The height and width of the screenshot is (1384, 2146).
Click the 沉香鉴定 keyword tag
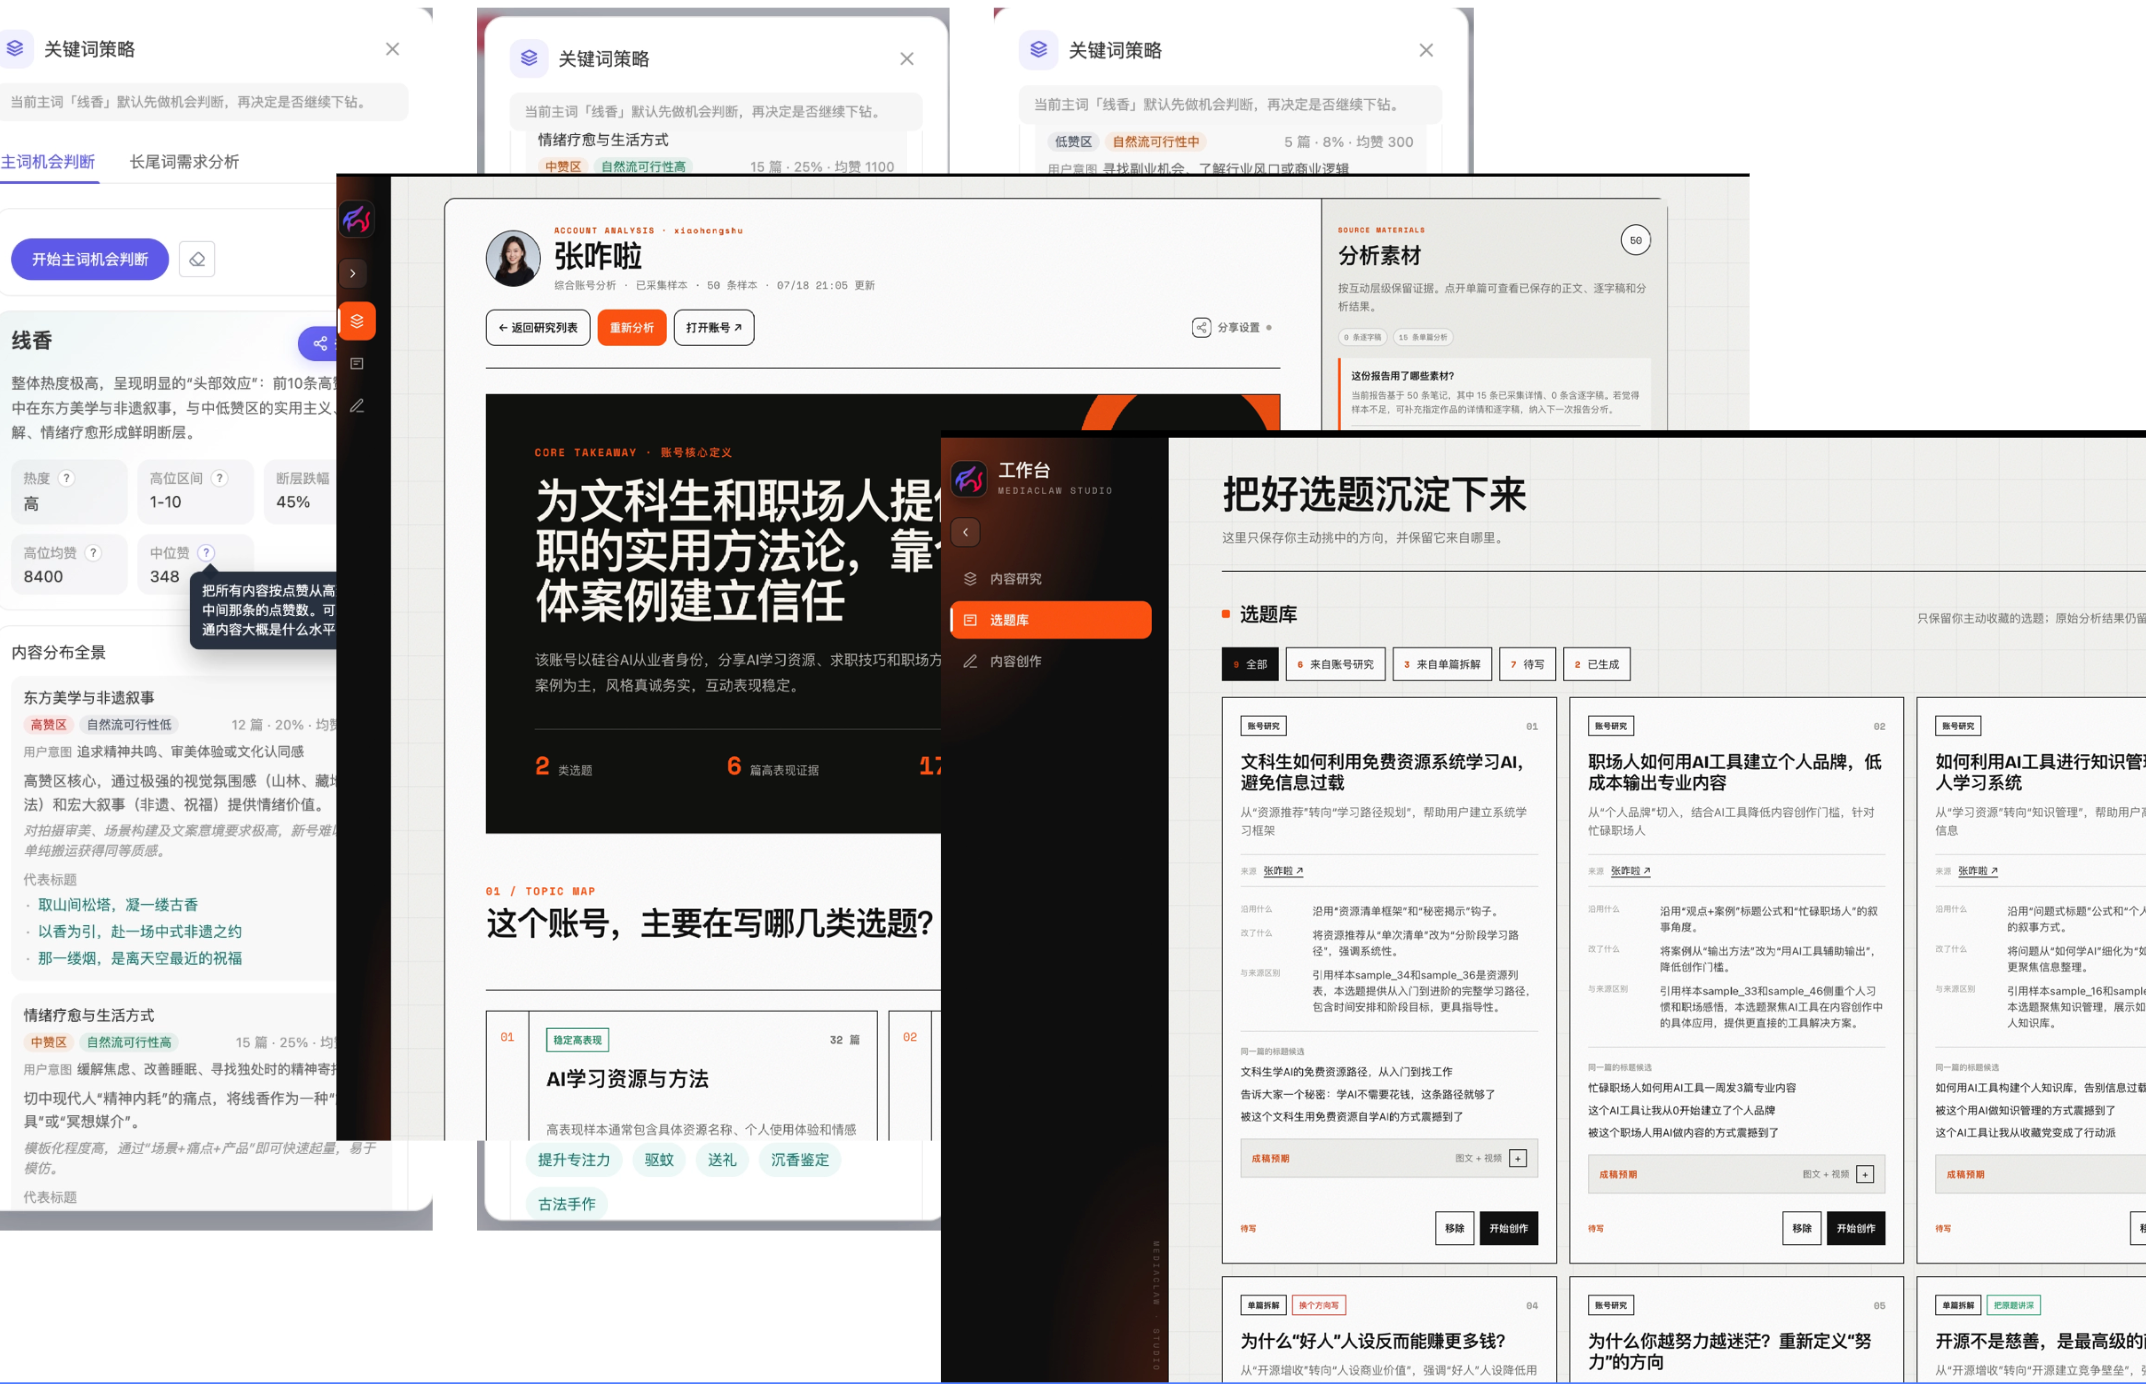pyautogui.click(x=800, y=1160)
